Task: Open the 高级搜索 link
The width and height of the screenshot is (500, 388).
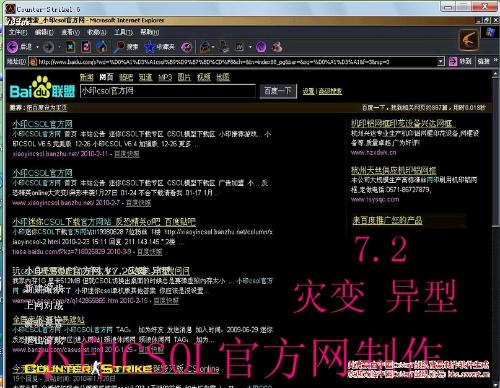Action: point(330,91)
